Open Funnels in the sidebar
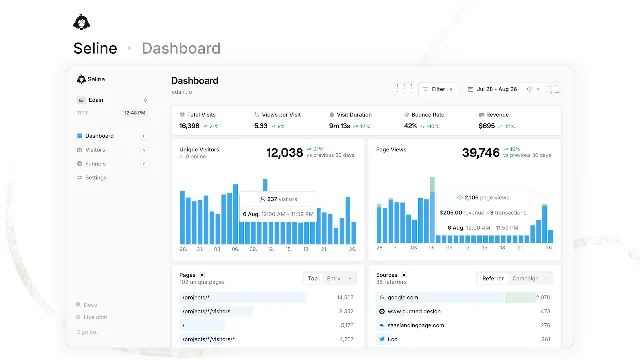Screen dimensions: 640x360 pos(95,164)
